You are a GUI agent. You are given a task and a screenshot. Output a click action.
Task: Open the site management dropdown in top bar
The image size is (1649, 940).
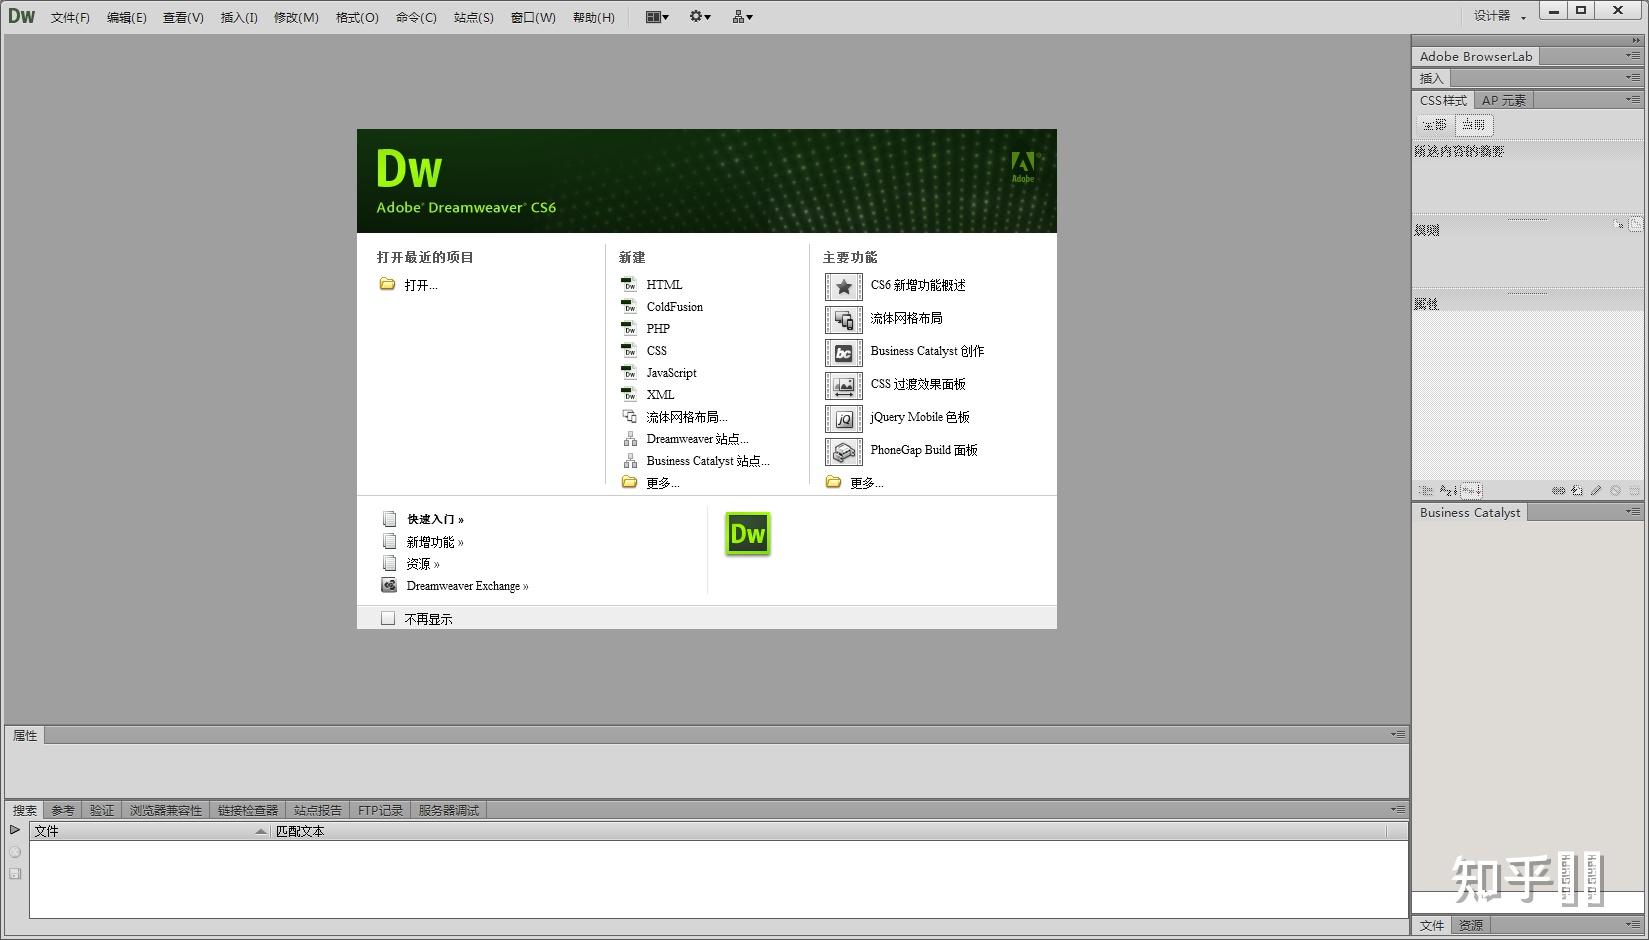[742, 17]
